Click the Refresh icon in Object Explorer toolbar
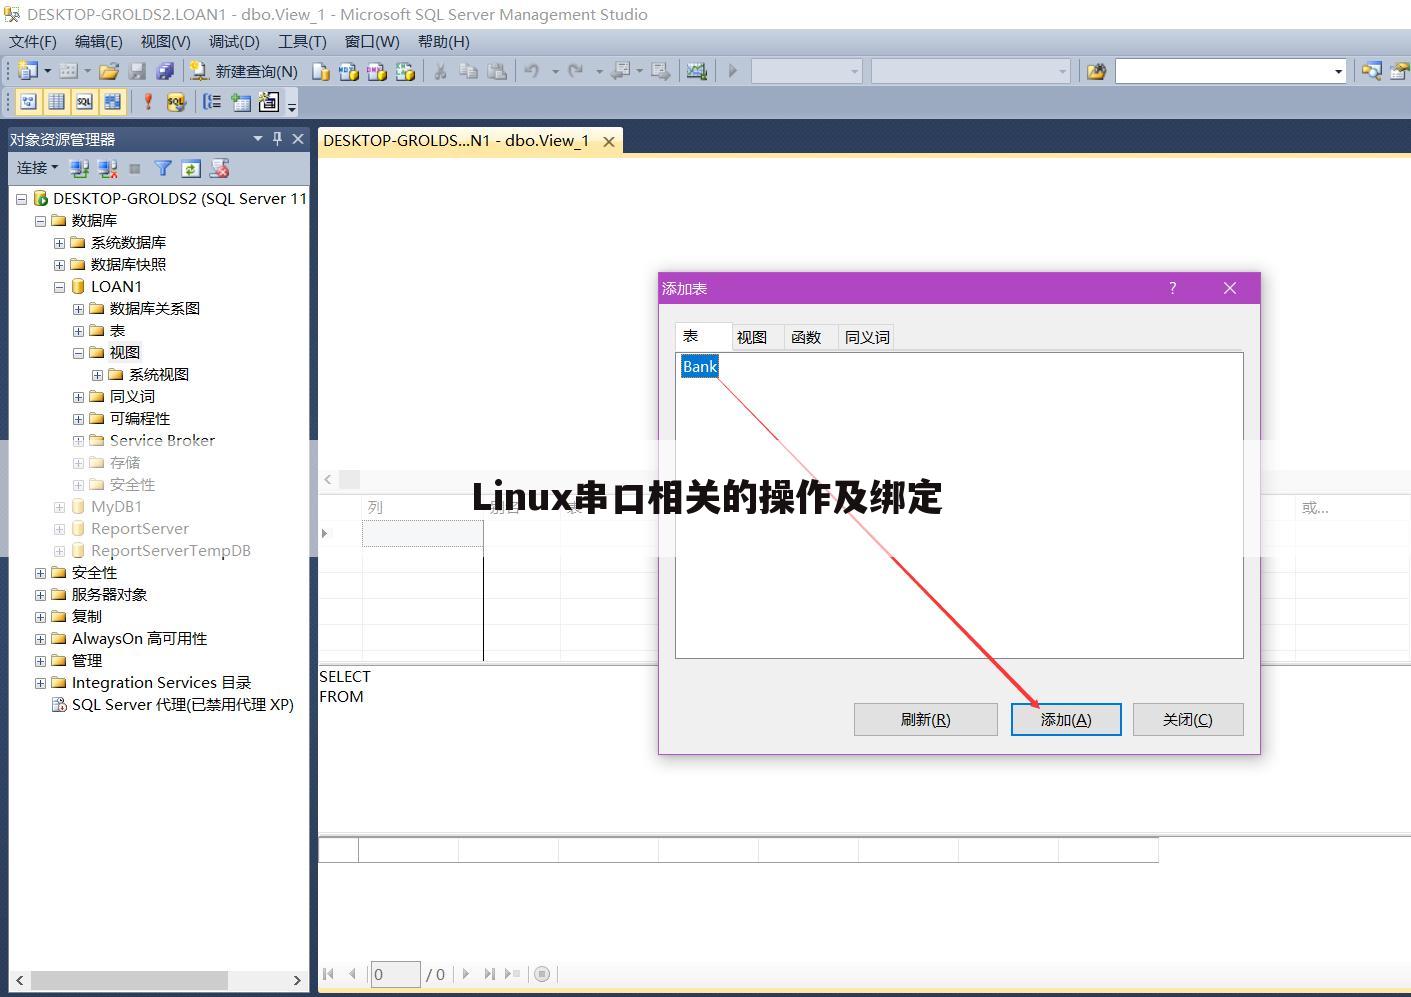Screen dimensions: 1411x997 (191, 168)
